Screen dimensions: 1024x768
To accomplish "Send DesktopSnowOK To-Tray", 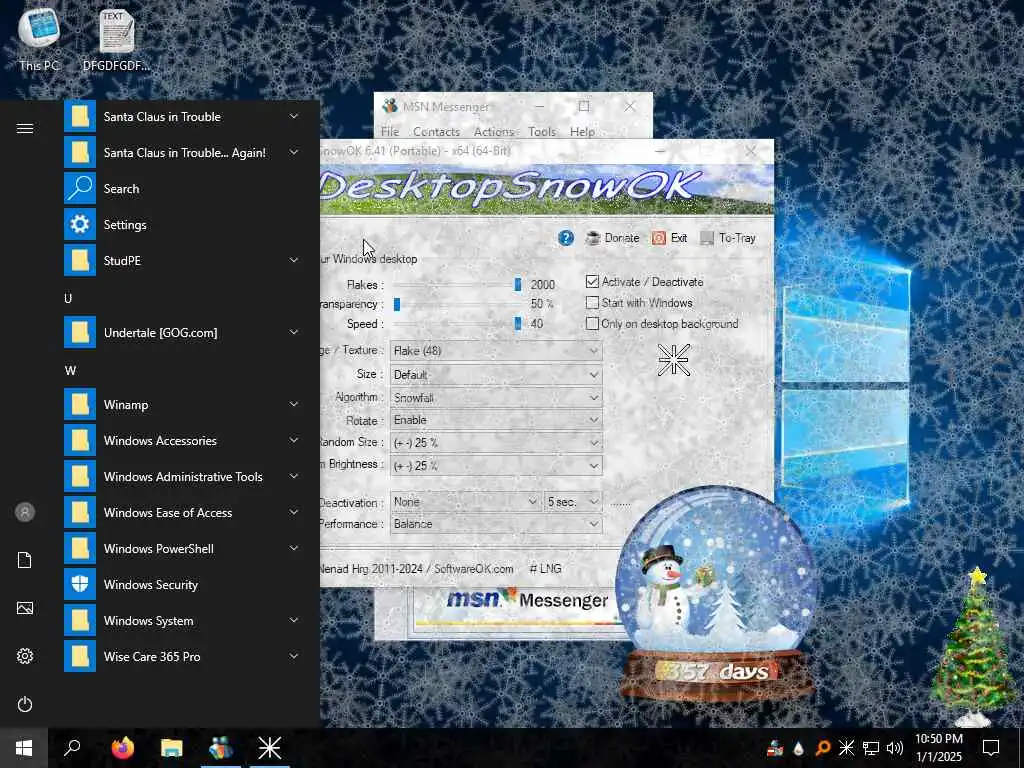I will click(728, 238).
